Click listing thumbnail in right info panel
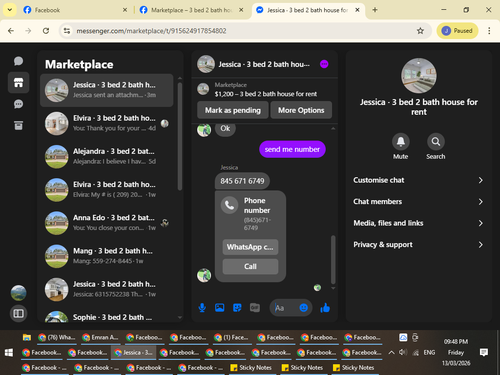 (x=419, y=76)
